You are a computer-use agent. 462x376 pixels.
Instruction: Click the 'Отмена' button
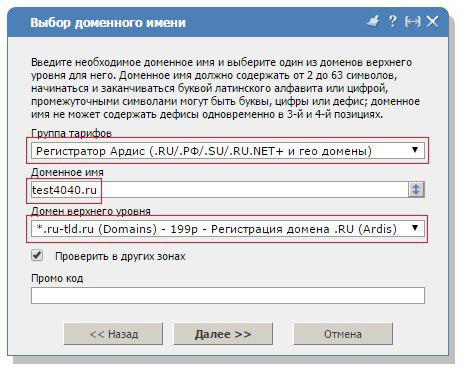[343, 334]
